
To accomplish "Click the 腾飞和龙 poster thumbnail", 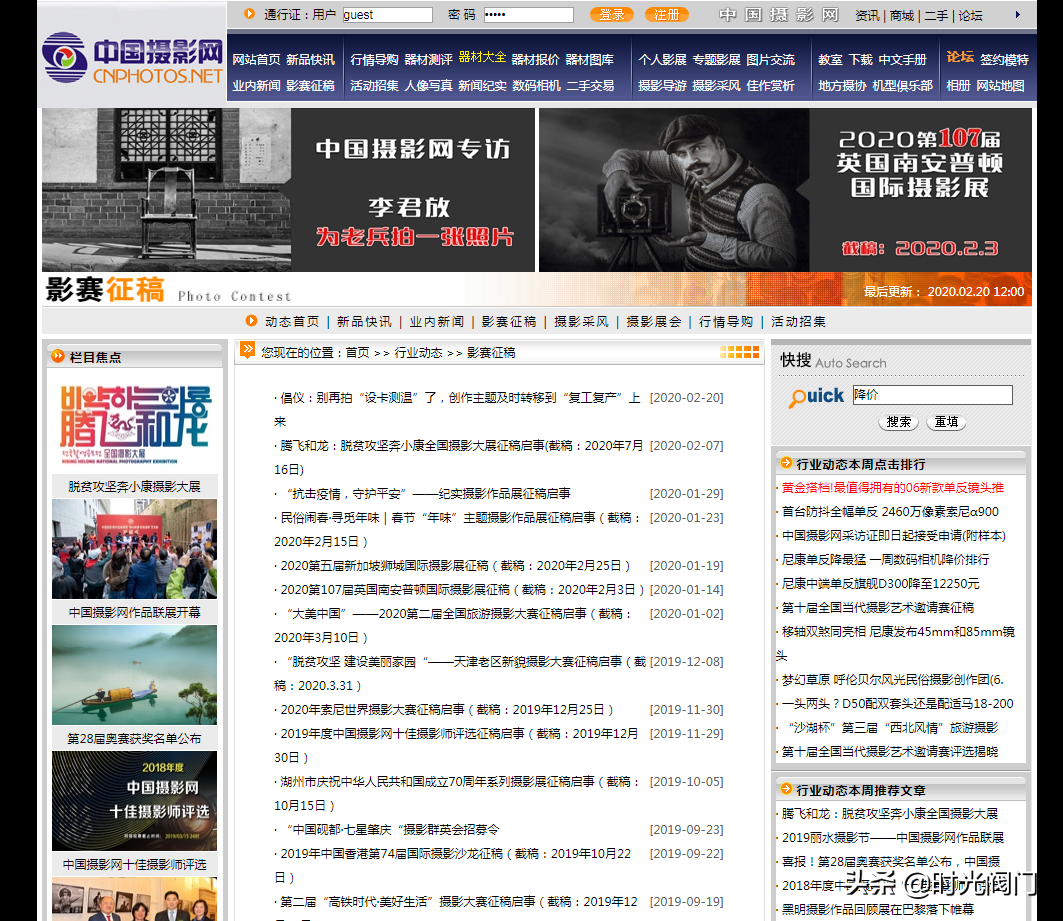I will (134, 423).
